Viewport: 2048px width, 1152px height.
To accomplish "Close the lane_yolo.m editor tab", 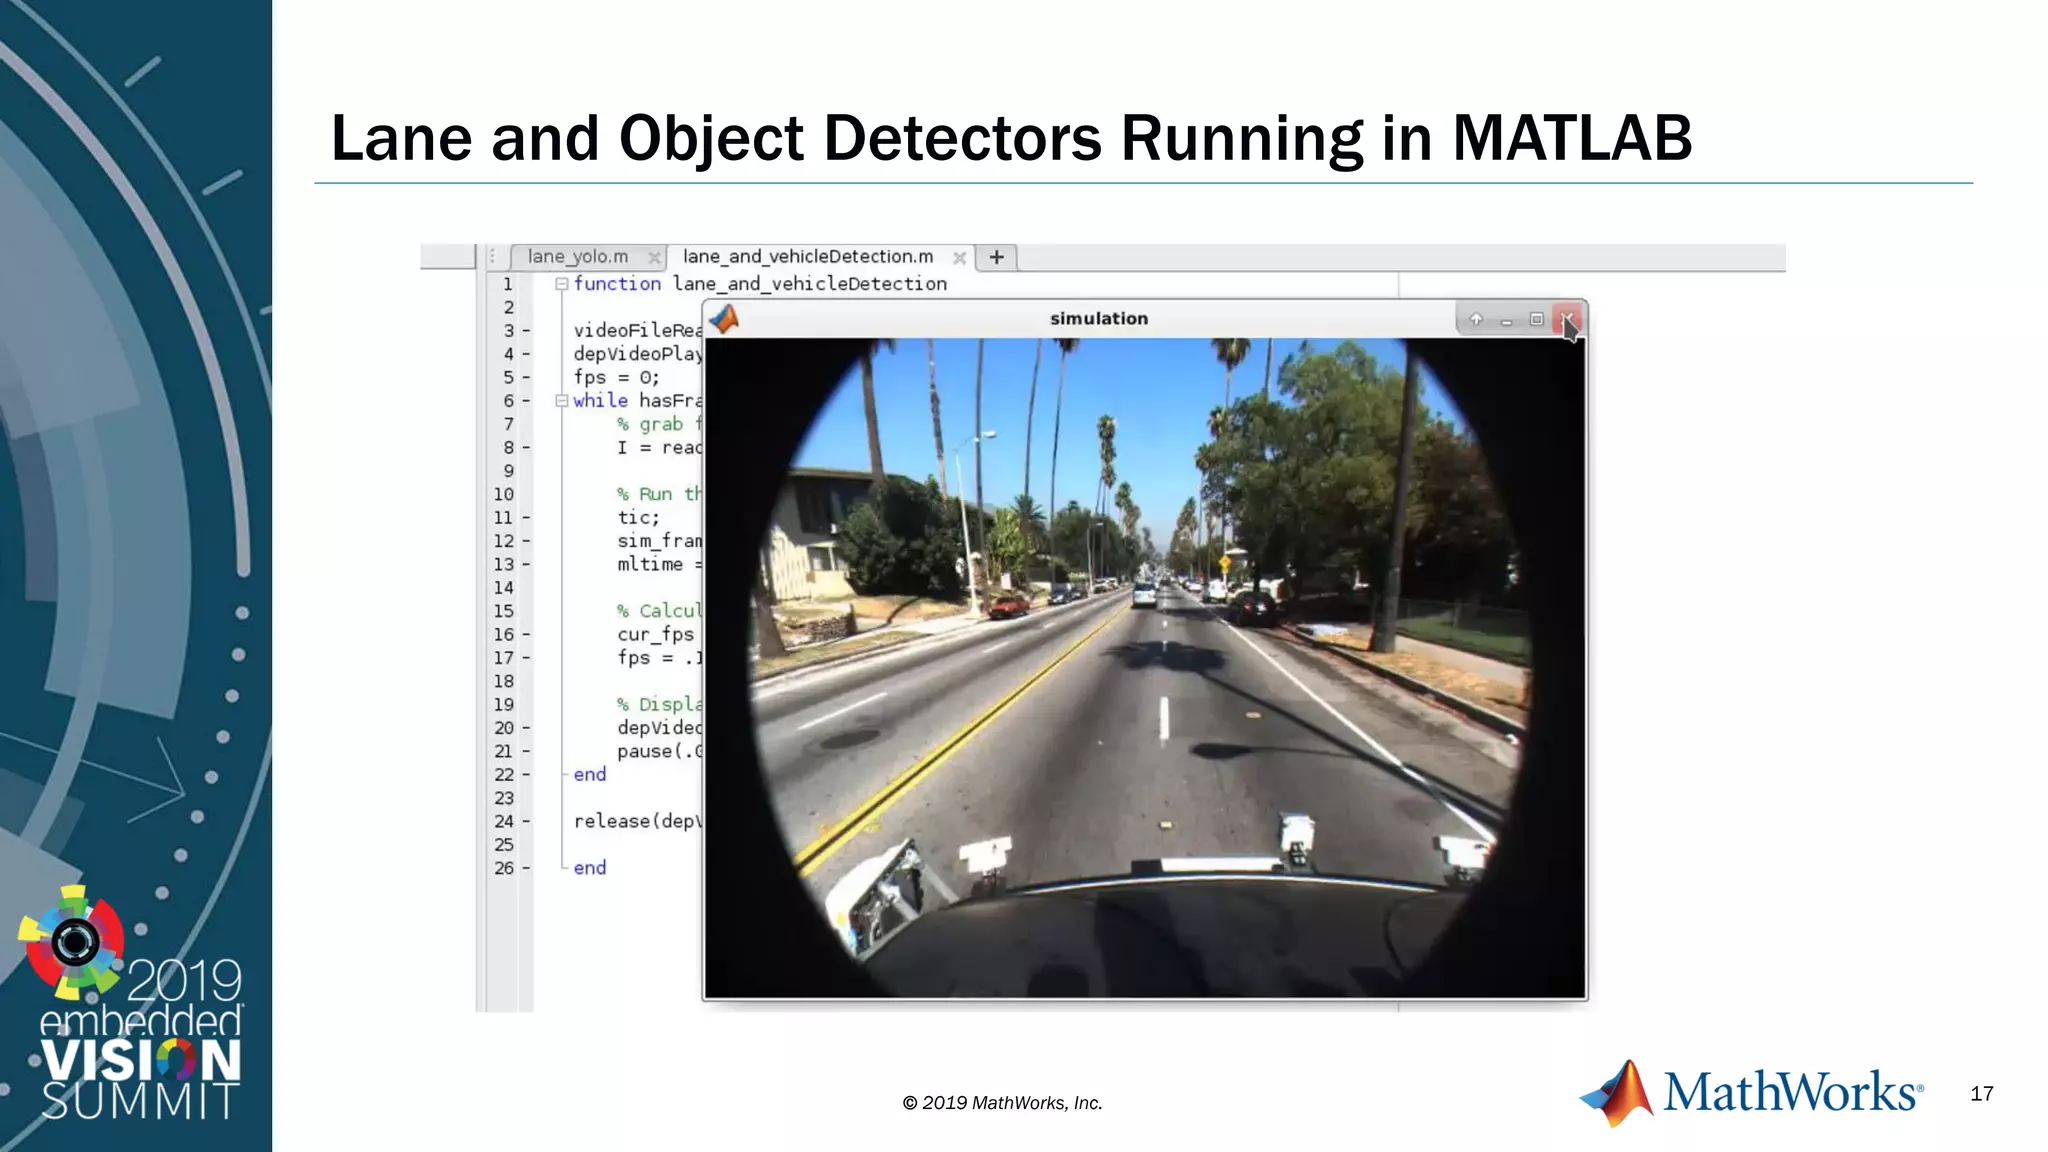I will 654,258.
